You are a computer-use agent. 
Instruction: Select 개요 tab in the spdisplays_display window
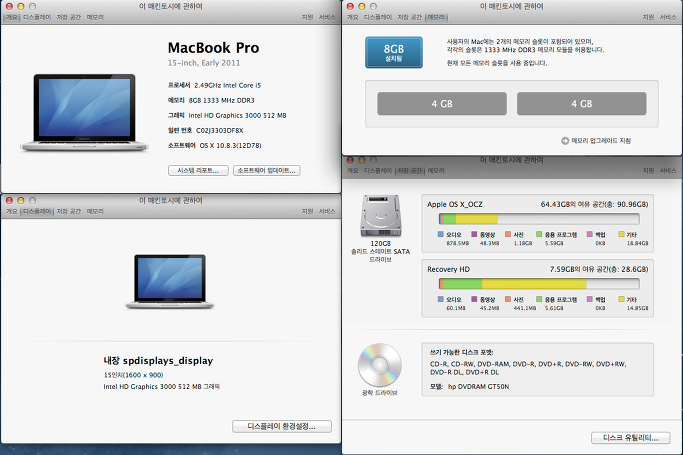click(12, 211)
